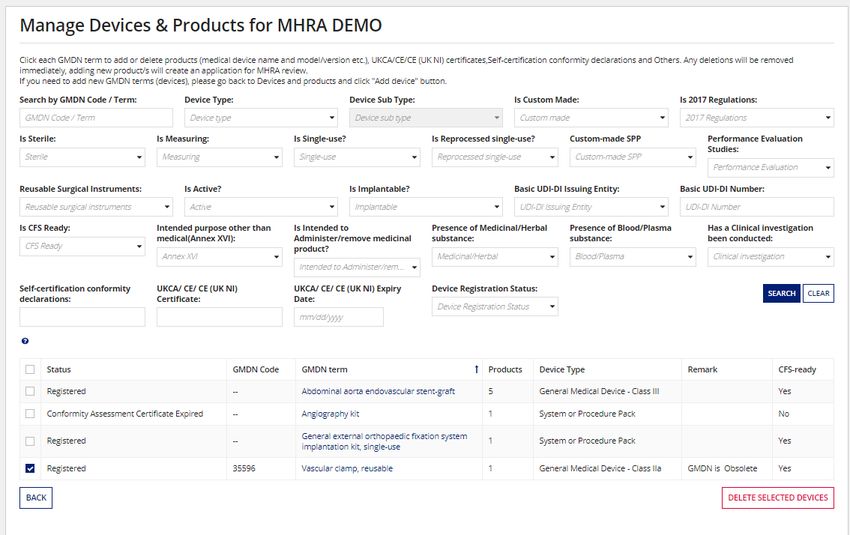Open General external orthopaedic fixation system link

pos(384,441)
